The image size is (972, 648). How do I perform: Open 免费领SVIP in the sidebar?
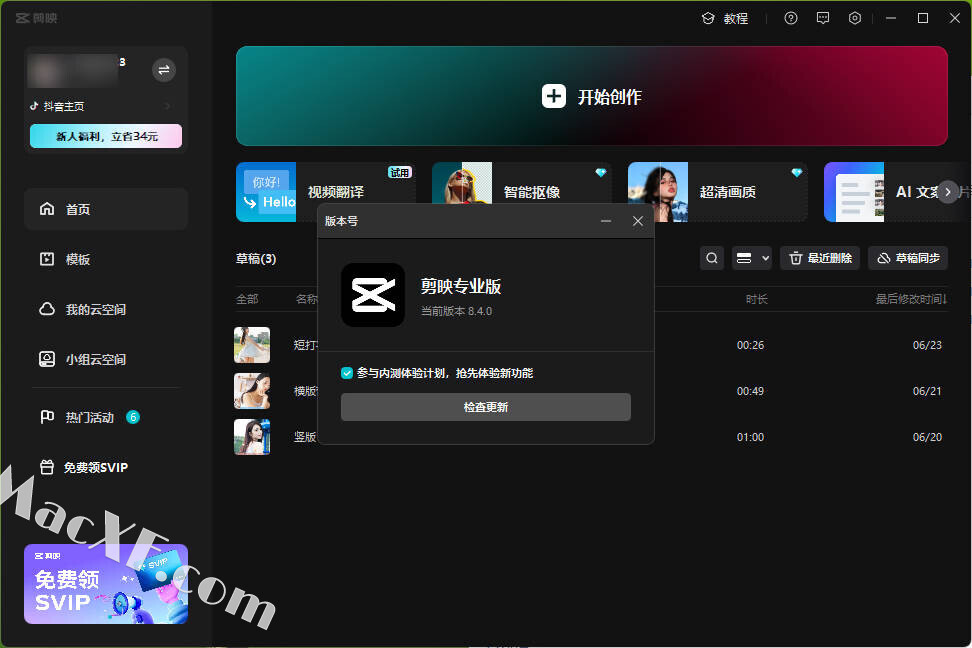coord(106,468)
